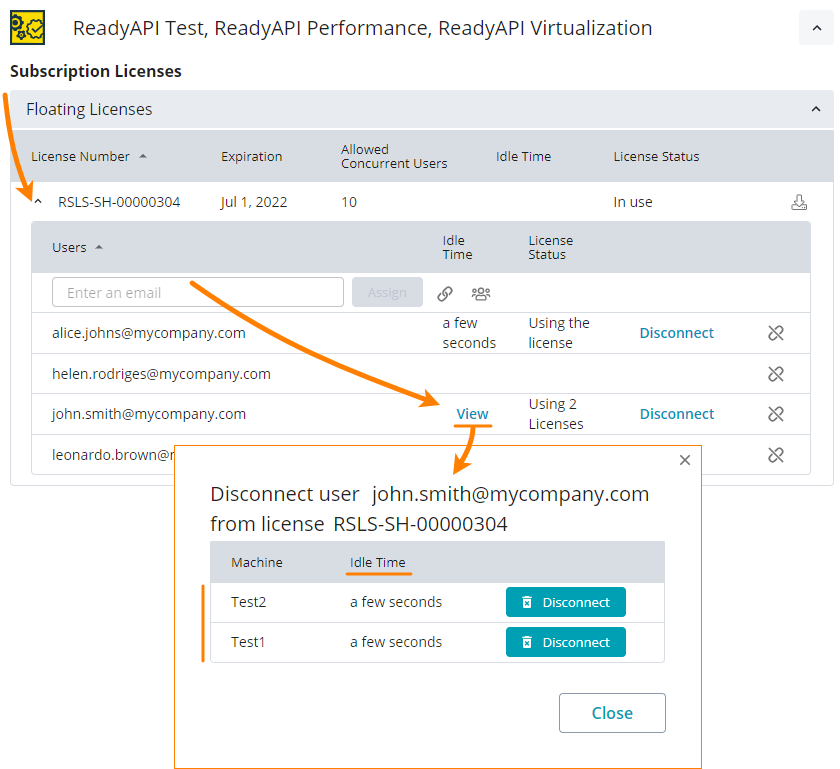This screenshot has height=769, width=840.
Task: Click the copy invite link icon
Action: [447, 292]
